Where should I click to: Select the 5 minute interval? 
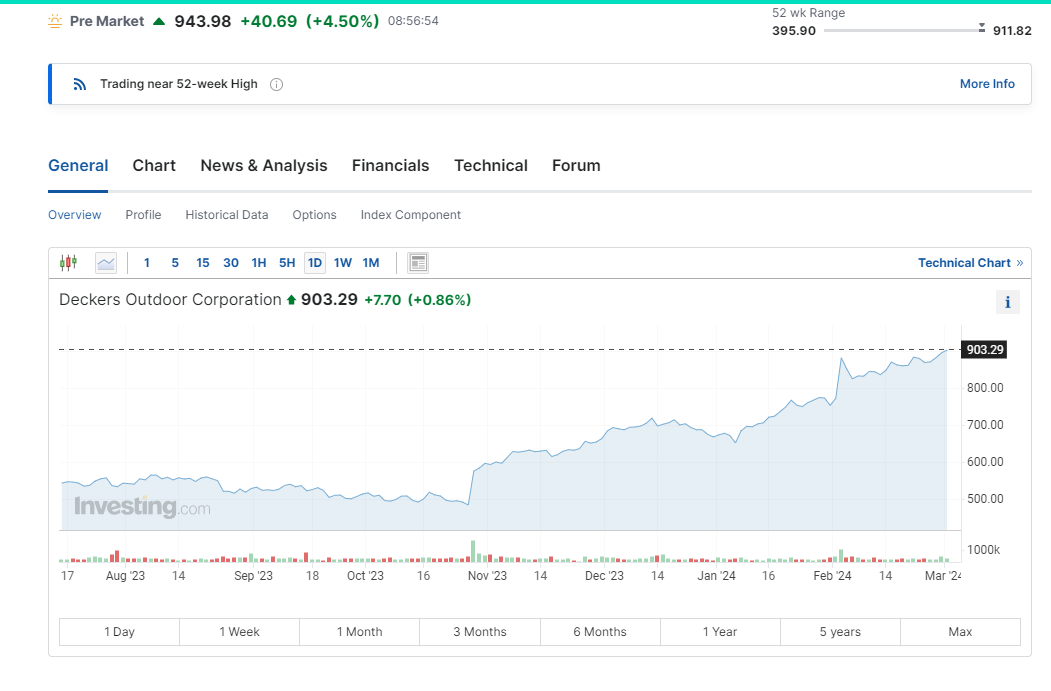click(175, 263)
